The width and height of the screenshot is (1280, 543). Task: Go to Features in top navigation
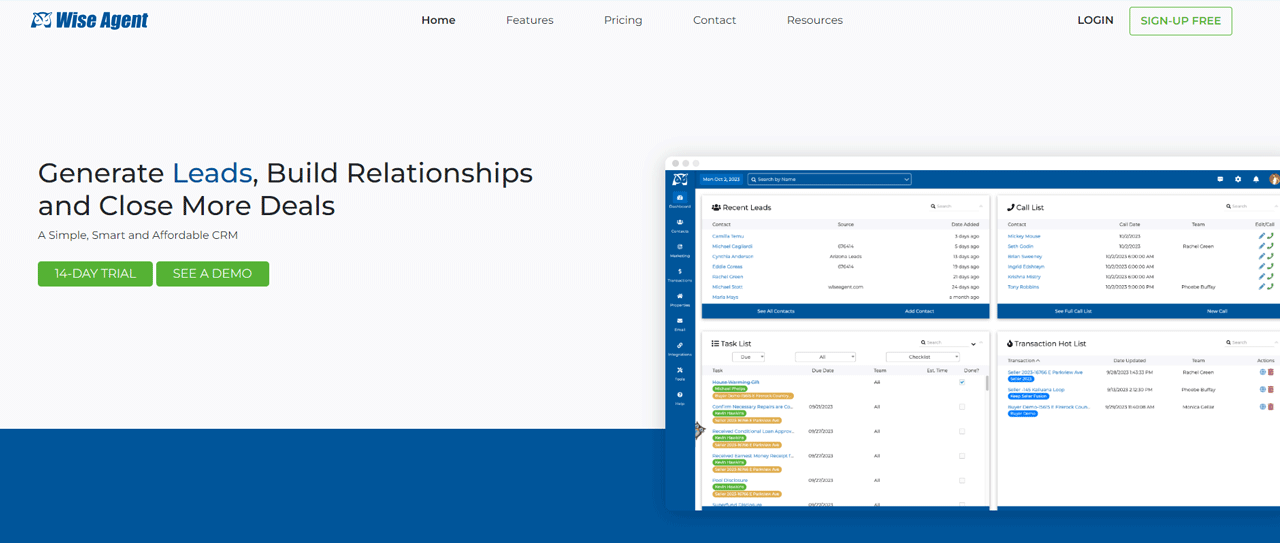pos(529,20)
